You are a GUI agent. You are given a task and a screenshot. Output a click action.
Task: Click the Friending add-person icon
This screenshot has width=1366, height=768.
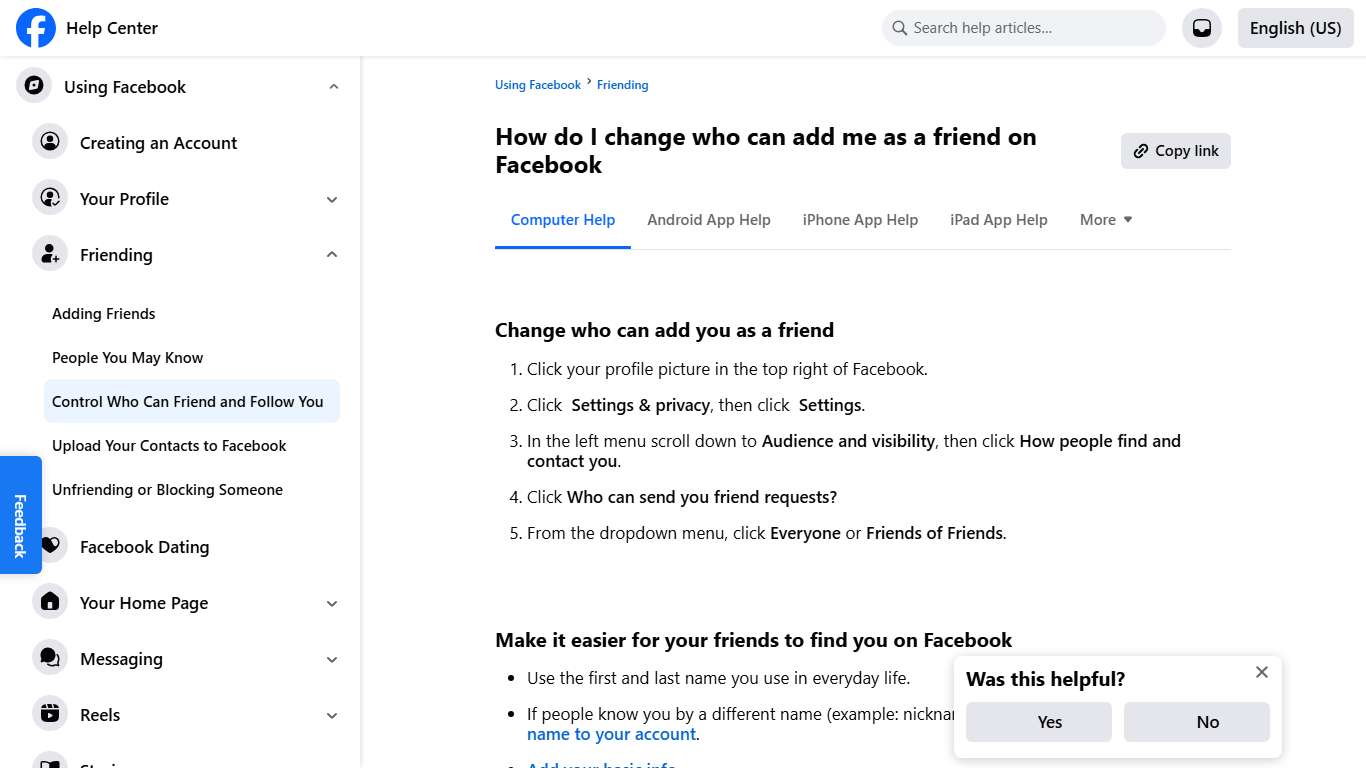(50, 254)
